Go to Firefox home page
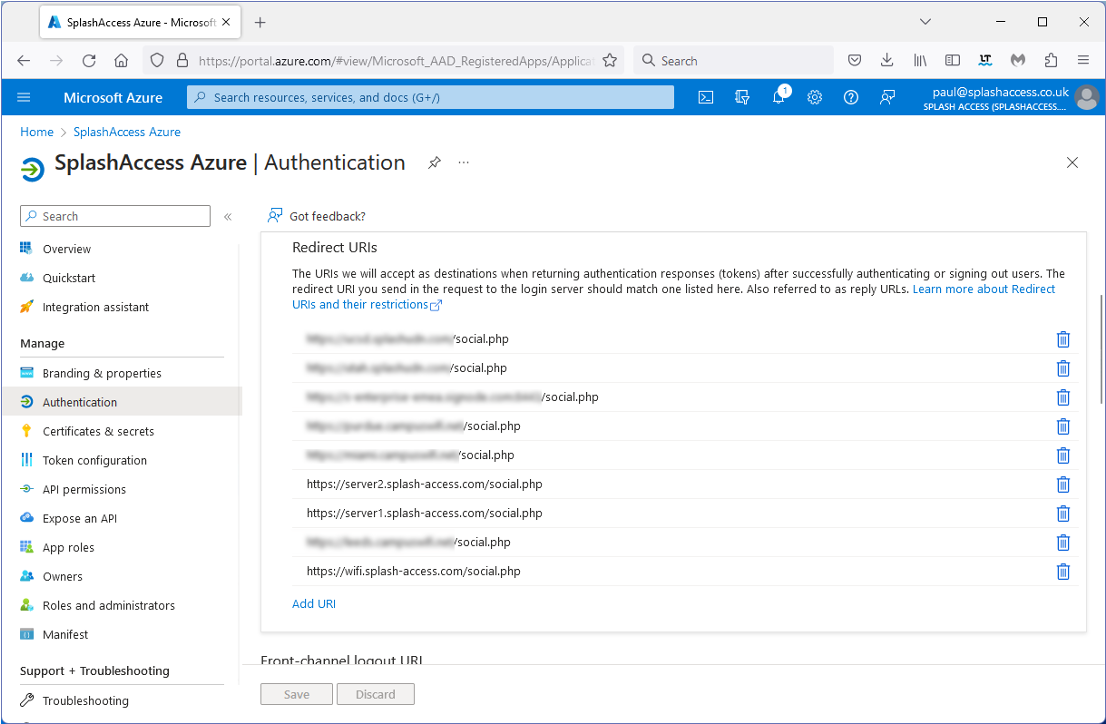Viewport: 1106px width, 724px height. 121,61
